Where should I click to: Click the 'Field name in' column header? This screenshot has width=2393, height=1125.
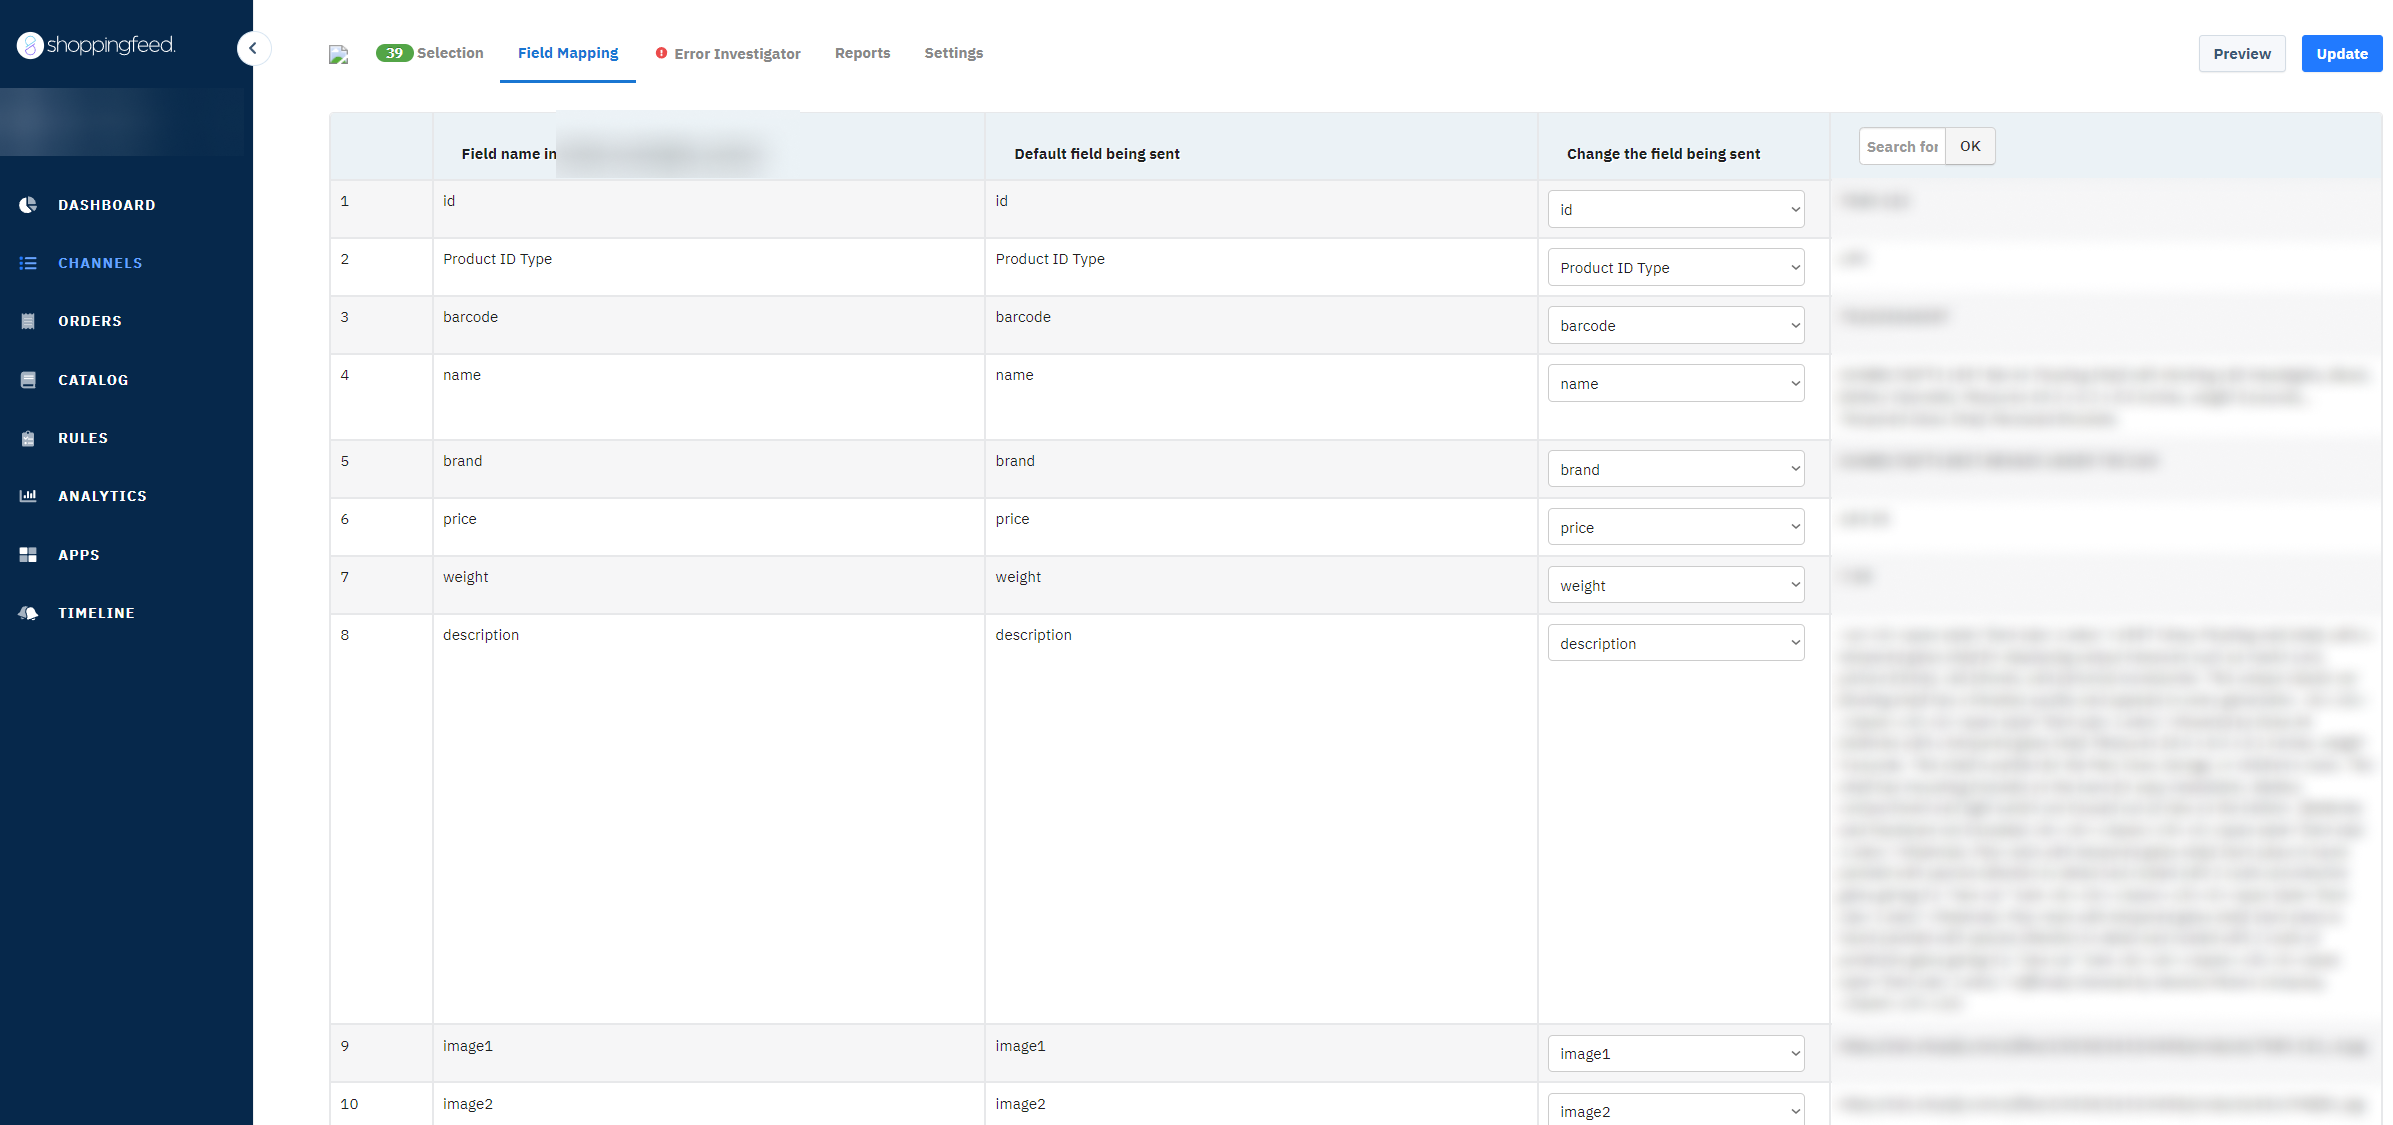(x=508, y=154)
